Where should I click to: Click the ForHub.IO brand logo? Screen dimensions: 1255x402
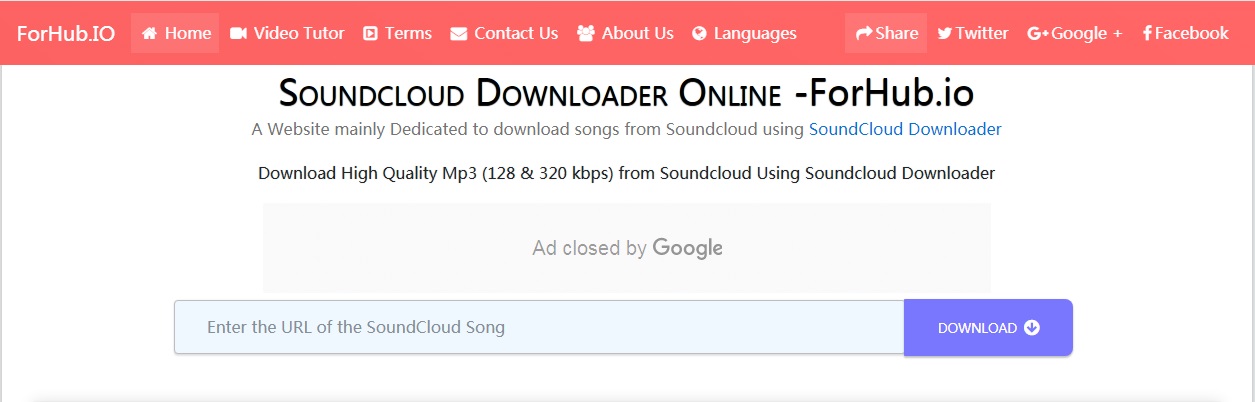click(66, 33)
